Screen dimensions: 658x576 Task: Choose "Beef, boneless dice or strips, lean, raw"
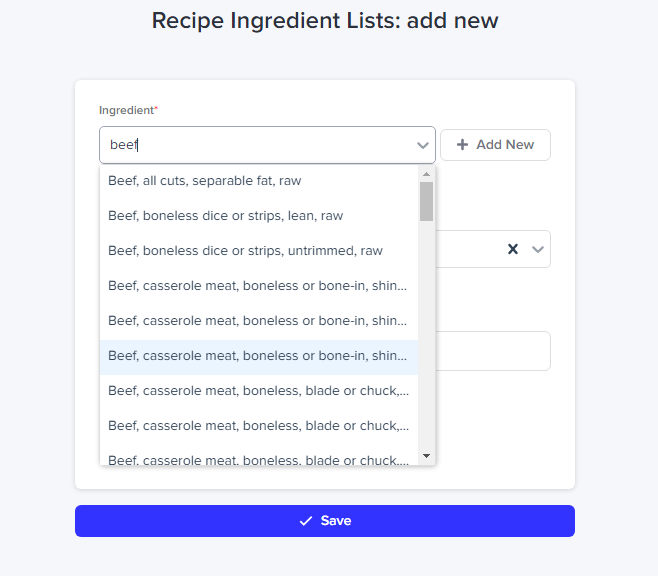point(225,216)
